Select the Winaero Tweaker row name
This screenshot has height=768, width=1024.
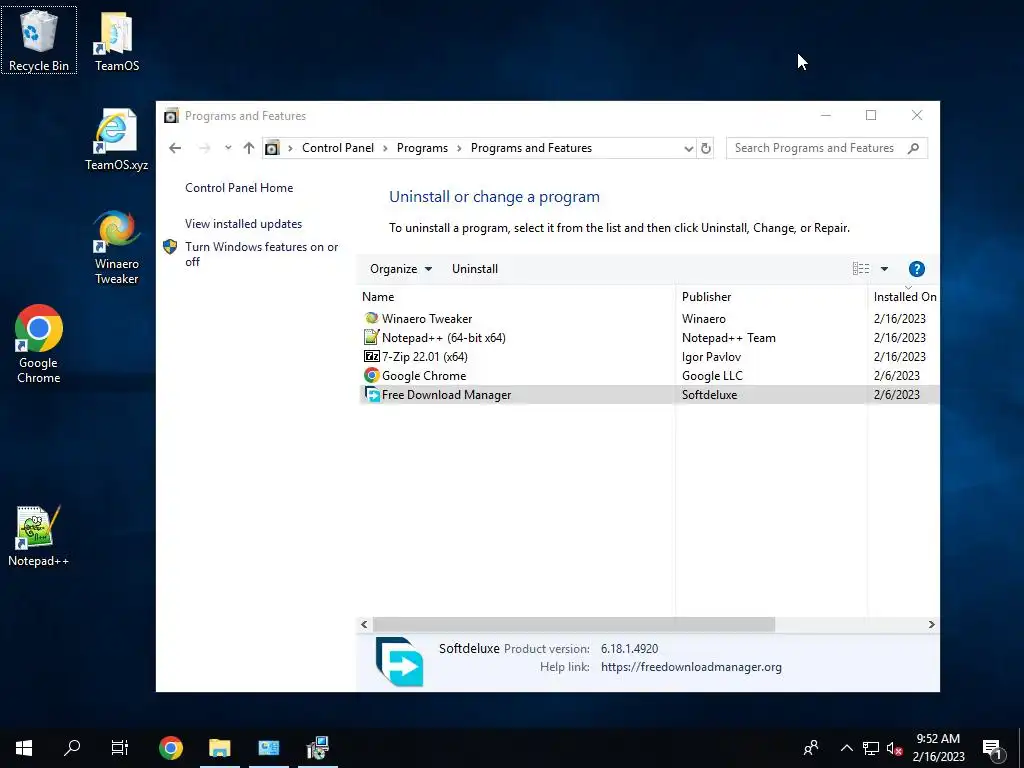click(x=427, y=319)
